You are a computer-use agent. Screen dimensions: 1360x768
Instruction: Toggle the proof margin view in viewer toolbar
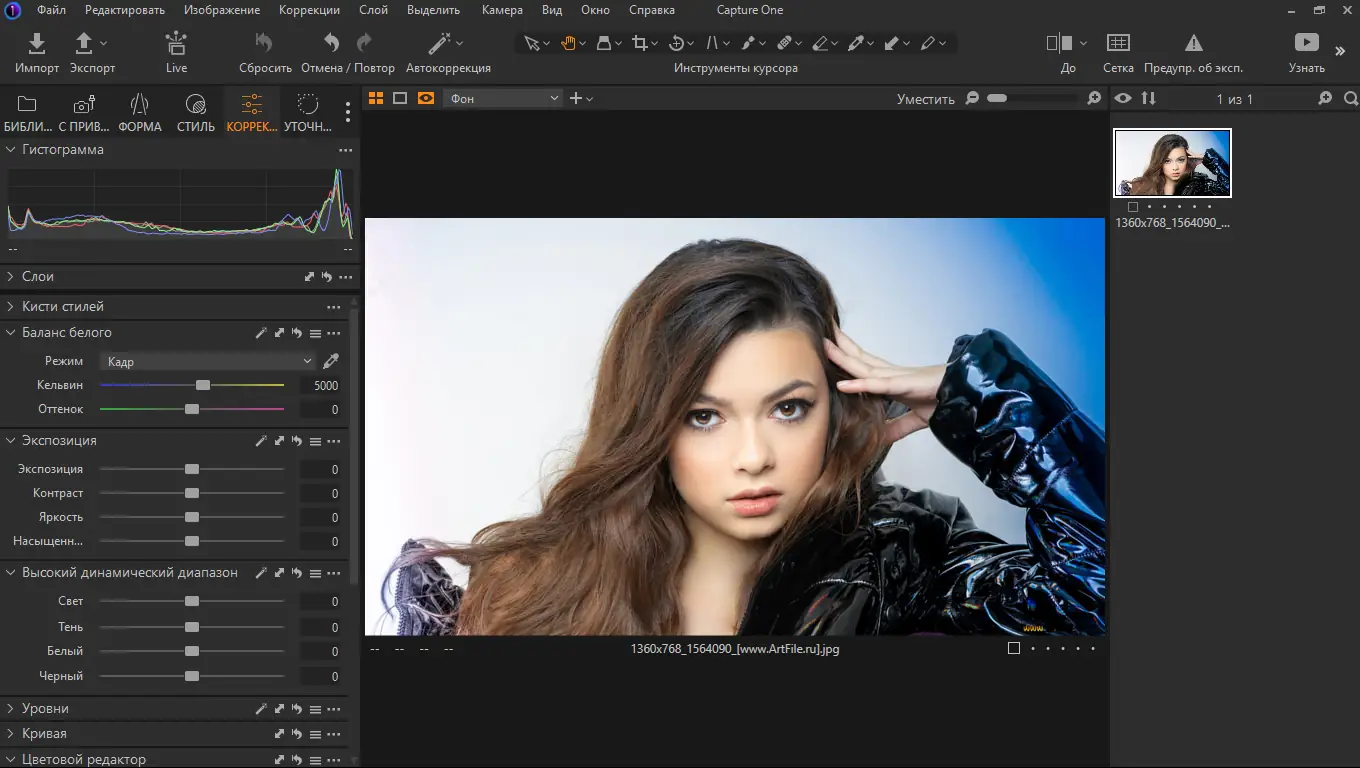(x=400, y=97)
